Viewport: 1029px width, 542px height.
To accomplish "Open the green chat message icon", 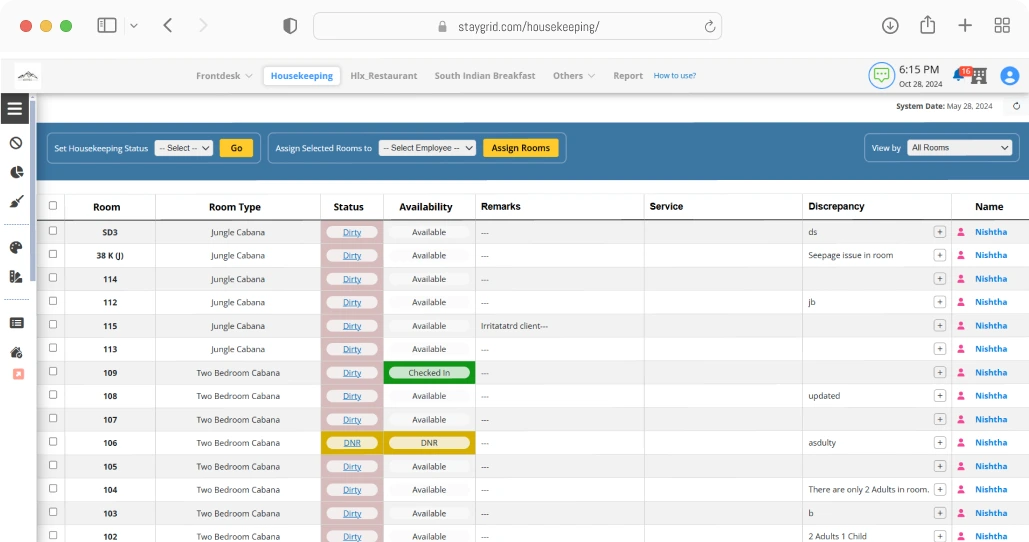I will pyautogui.click(x=881, y=75).
